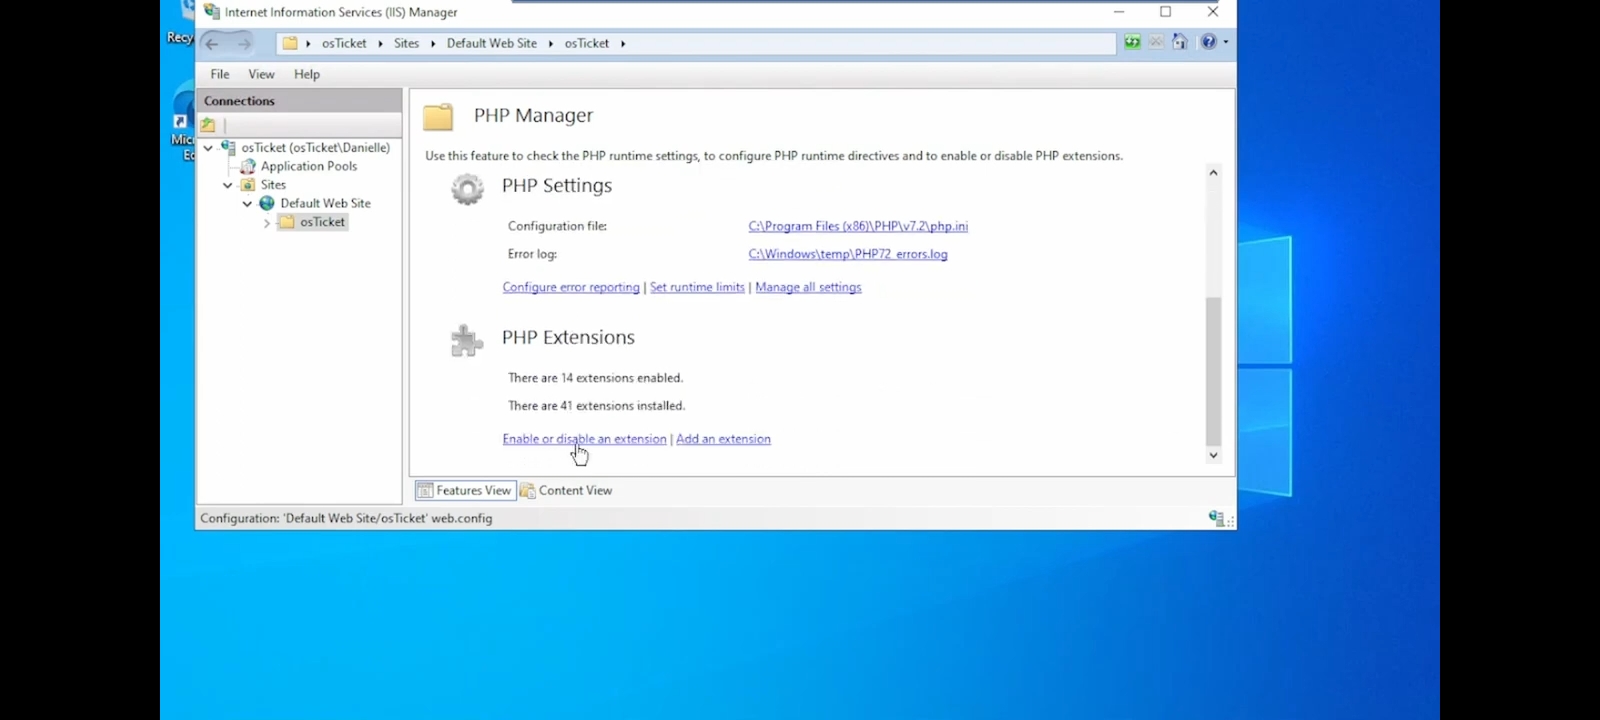The width and height of the screenshot is (1600, 720).
Task: Select osTicket label under Default Web Site
Action: click(x=322, y=222)
